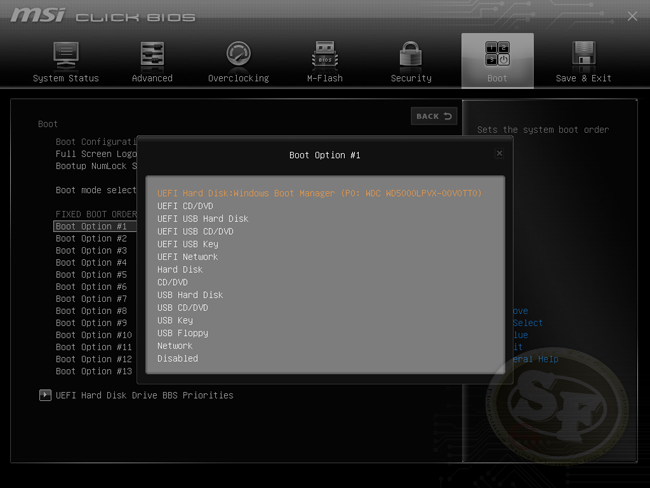Screen dimensions: 650x488
Task: Select UEFI USB CD/DVD option
Action: (195, 231)
